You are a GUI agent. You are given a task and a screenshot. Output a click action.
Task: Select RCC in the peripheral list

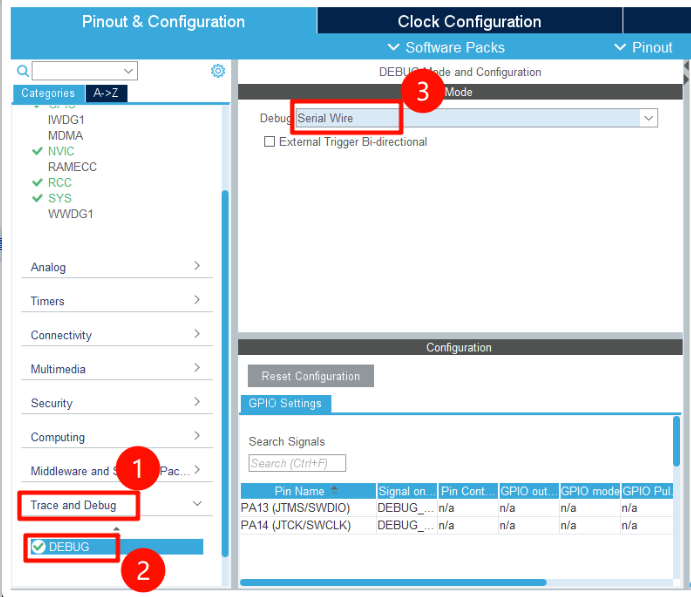pyautogui.click(x=59, y=182)
